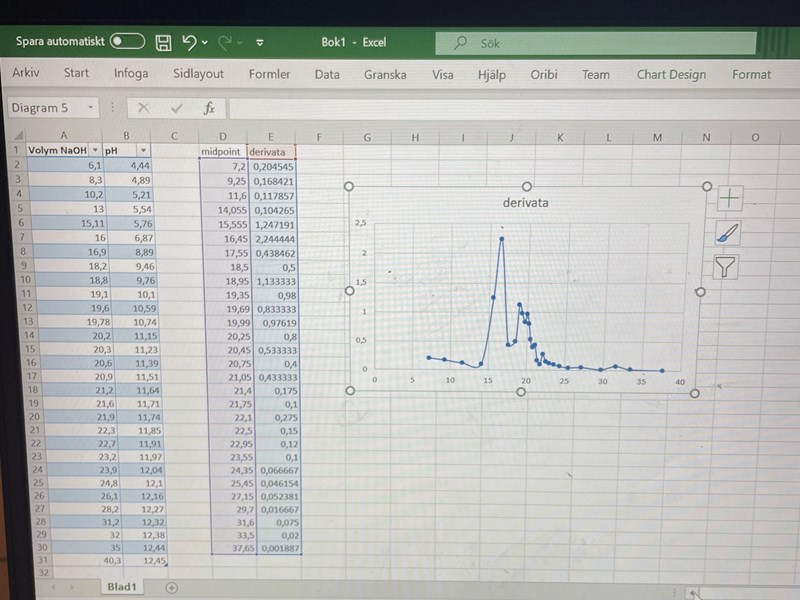Open the Undo history dropdown arrow
The image size is (800, 600).
205,43
